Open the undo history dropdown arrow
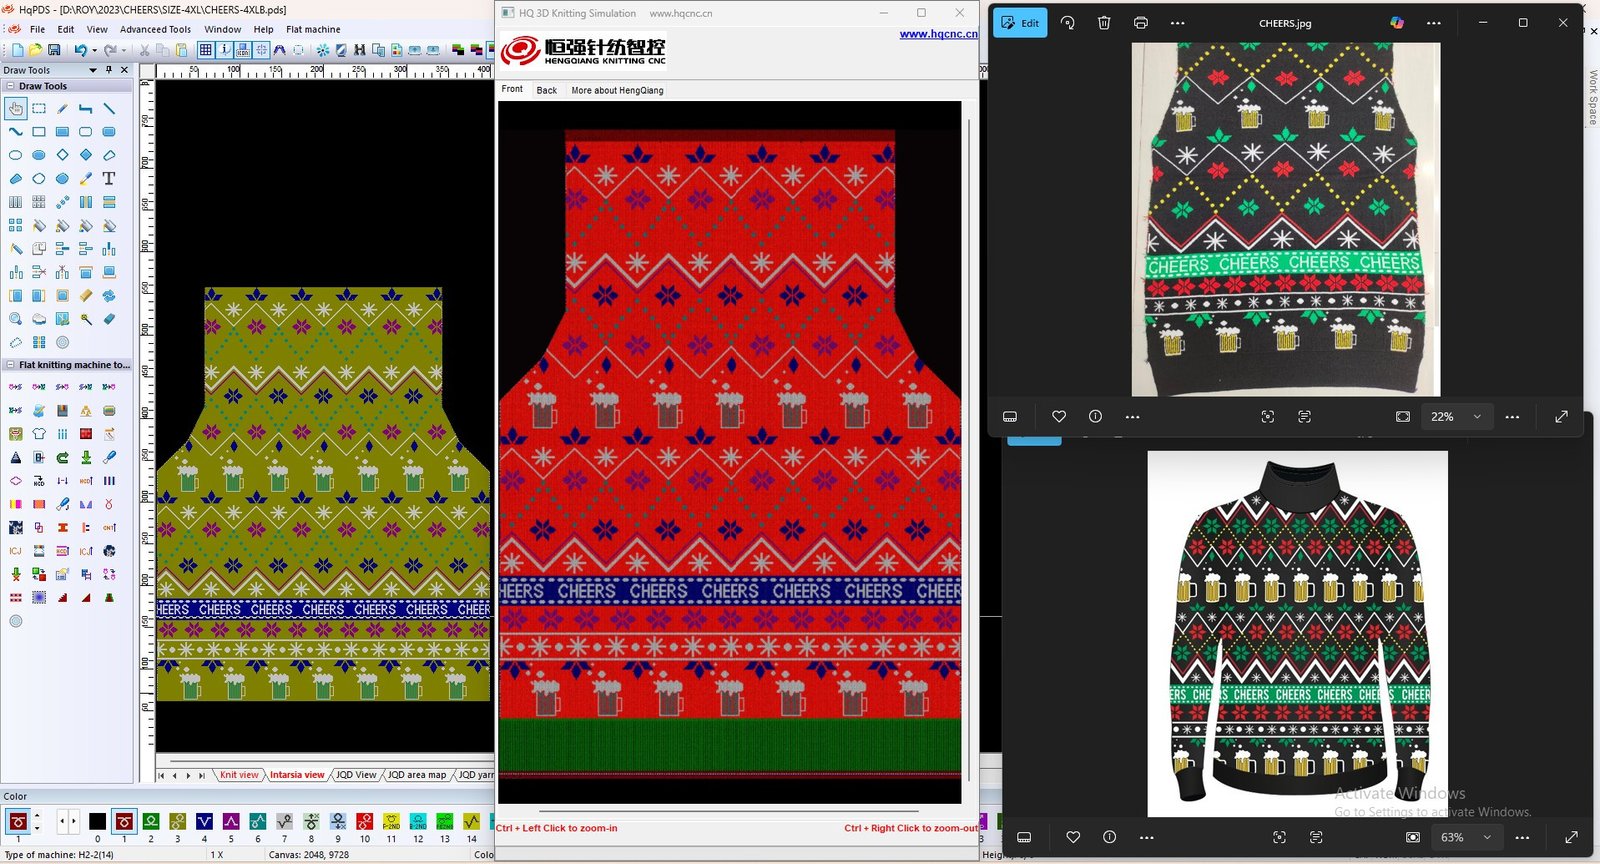Image resolution: width=1600 pixels, height=864 pixels. click(x=94, y=50)
